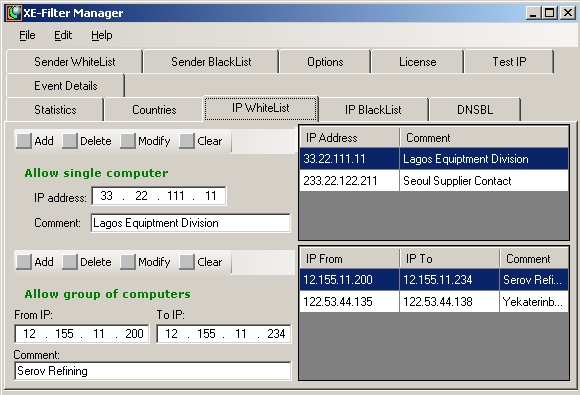Click the 12.155.11.234 cell

(449, 280)
